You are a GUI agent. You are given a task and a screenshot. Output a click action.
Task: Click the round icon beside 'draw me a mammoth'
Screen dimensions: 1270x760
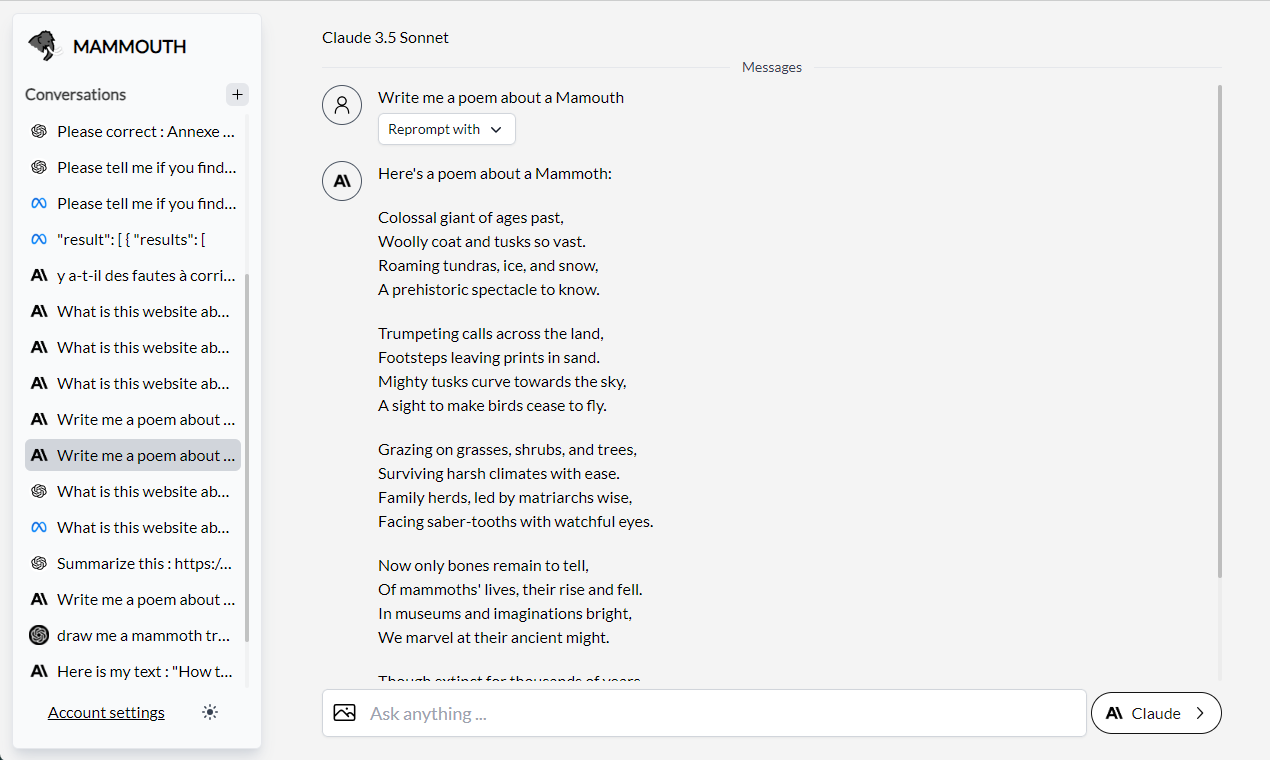click(x=39, y=635)
